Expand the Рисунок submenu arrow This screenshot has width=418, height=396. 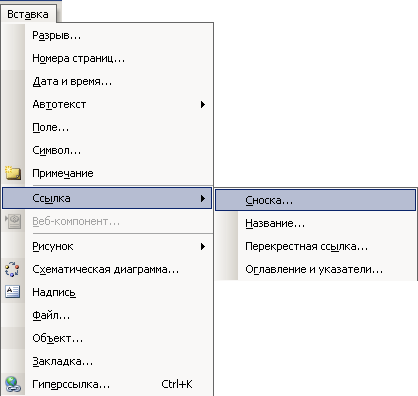click(203, 247)
